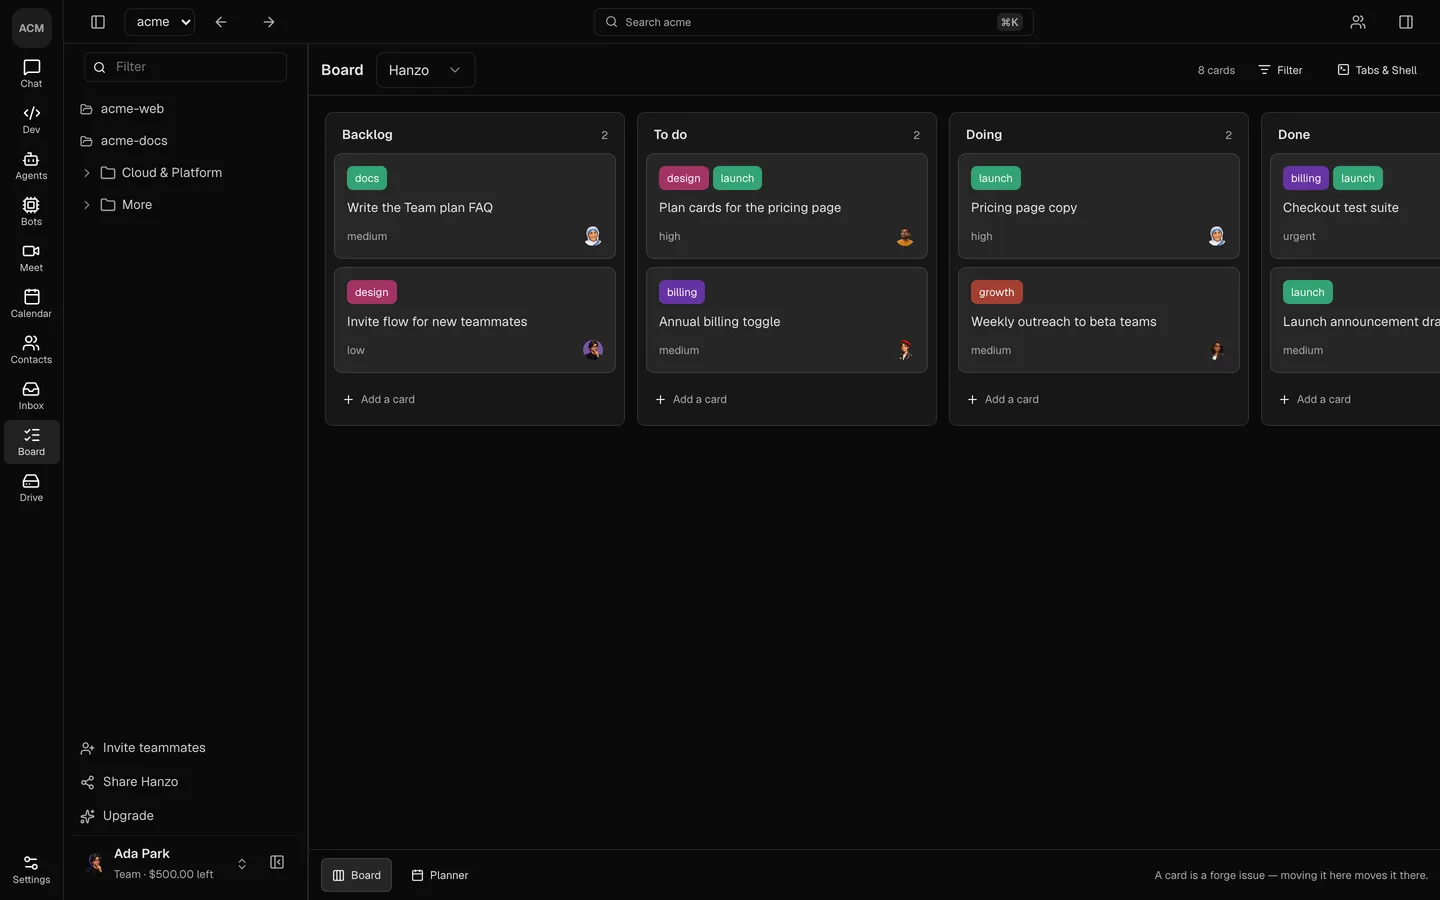Open the Calendar sidebar icon

31,304
